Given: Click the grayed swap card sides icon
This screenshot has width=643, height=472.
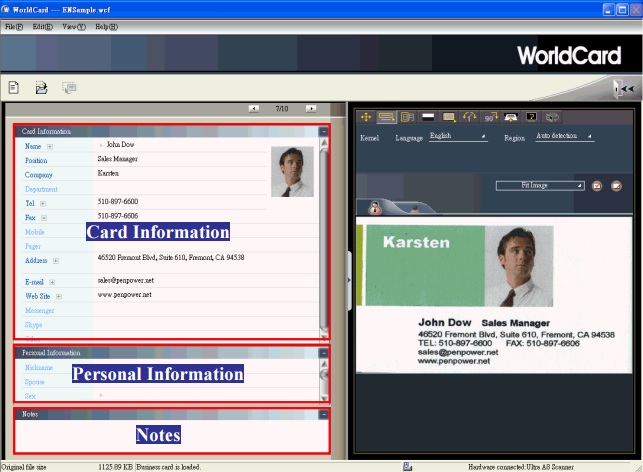Looking at the screenshot, I should (x=552, y=117).
